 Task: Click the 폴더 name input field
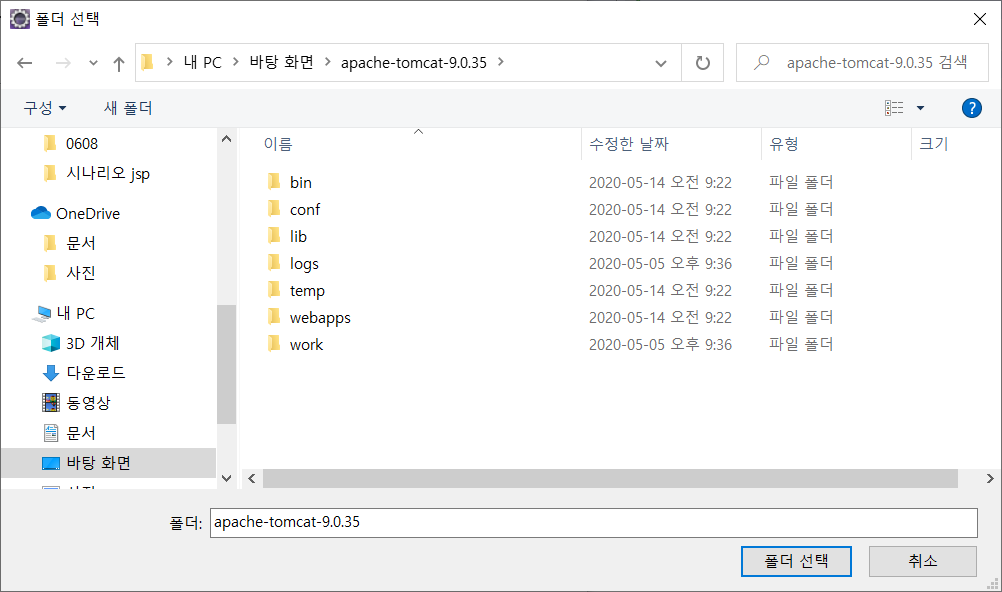pyautogui.click(x=594, y=522)
